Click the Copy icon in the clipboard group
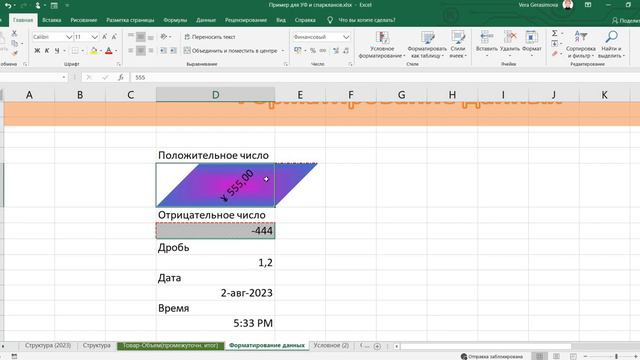Image resolution: width=640 pixels, height=360 pixels. (x=15, y=43)
